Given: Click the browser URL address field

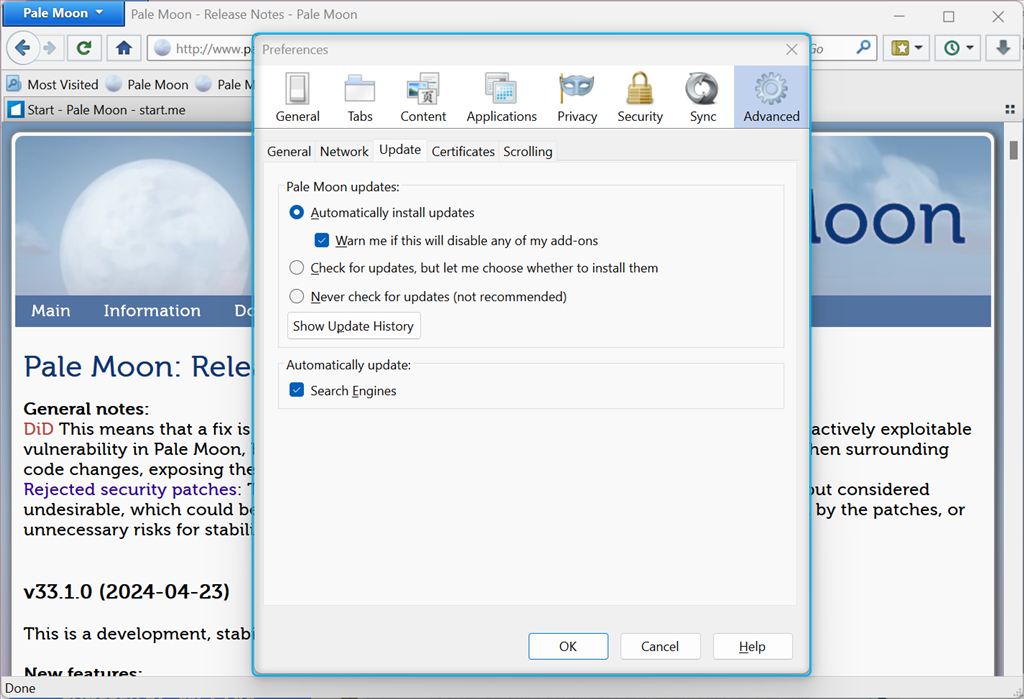Looking at the screenshot, I should (202, 48).
